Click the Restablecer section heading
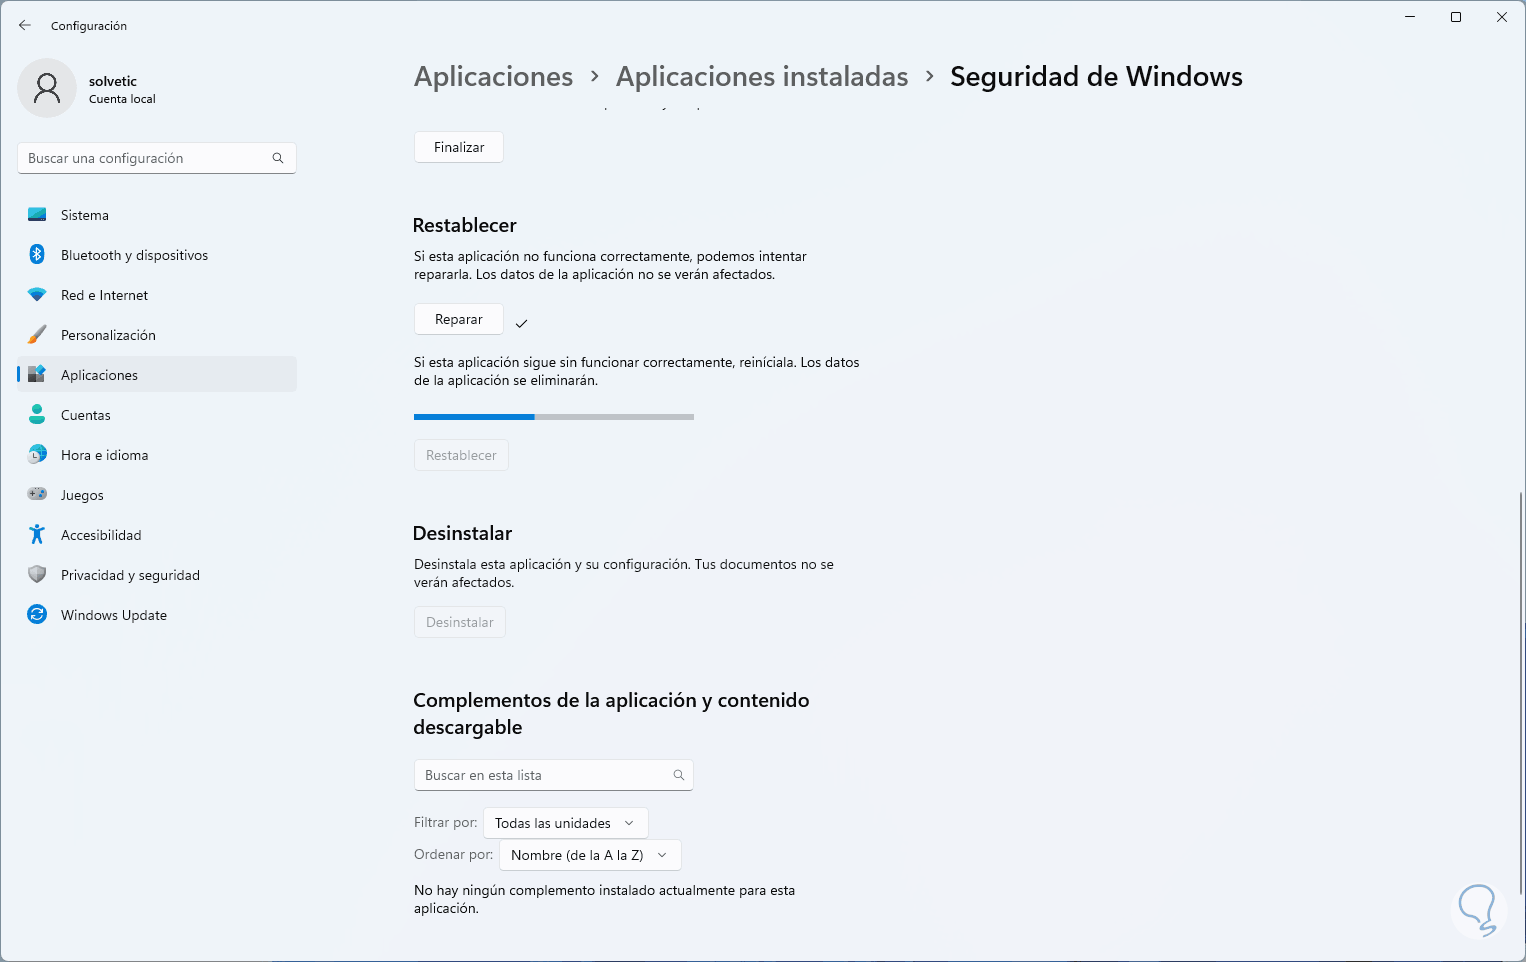The width and height of the screenshot is (1526, 962). click(x=465, y=225)
